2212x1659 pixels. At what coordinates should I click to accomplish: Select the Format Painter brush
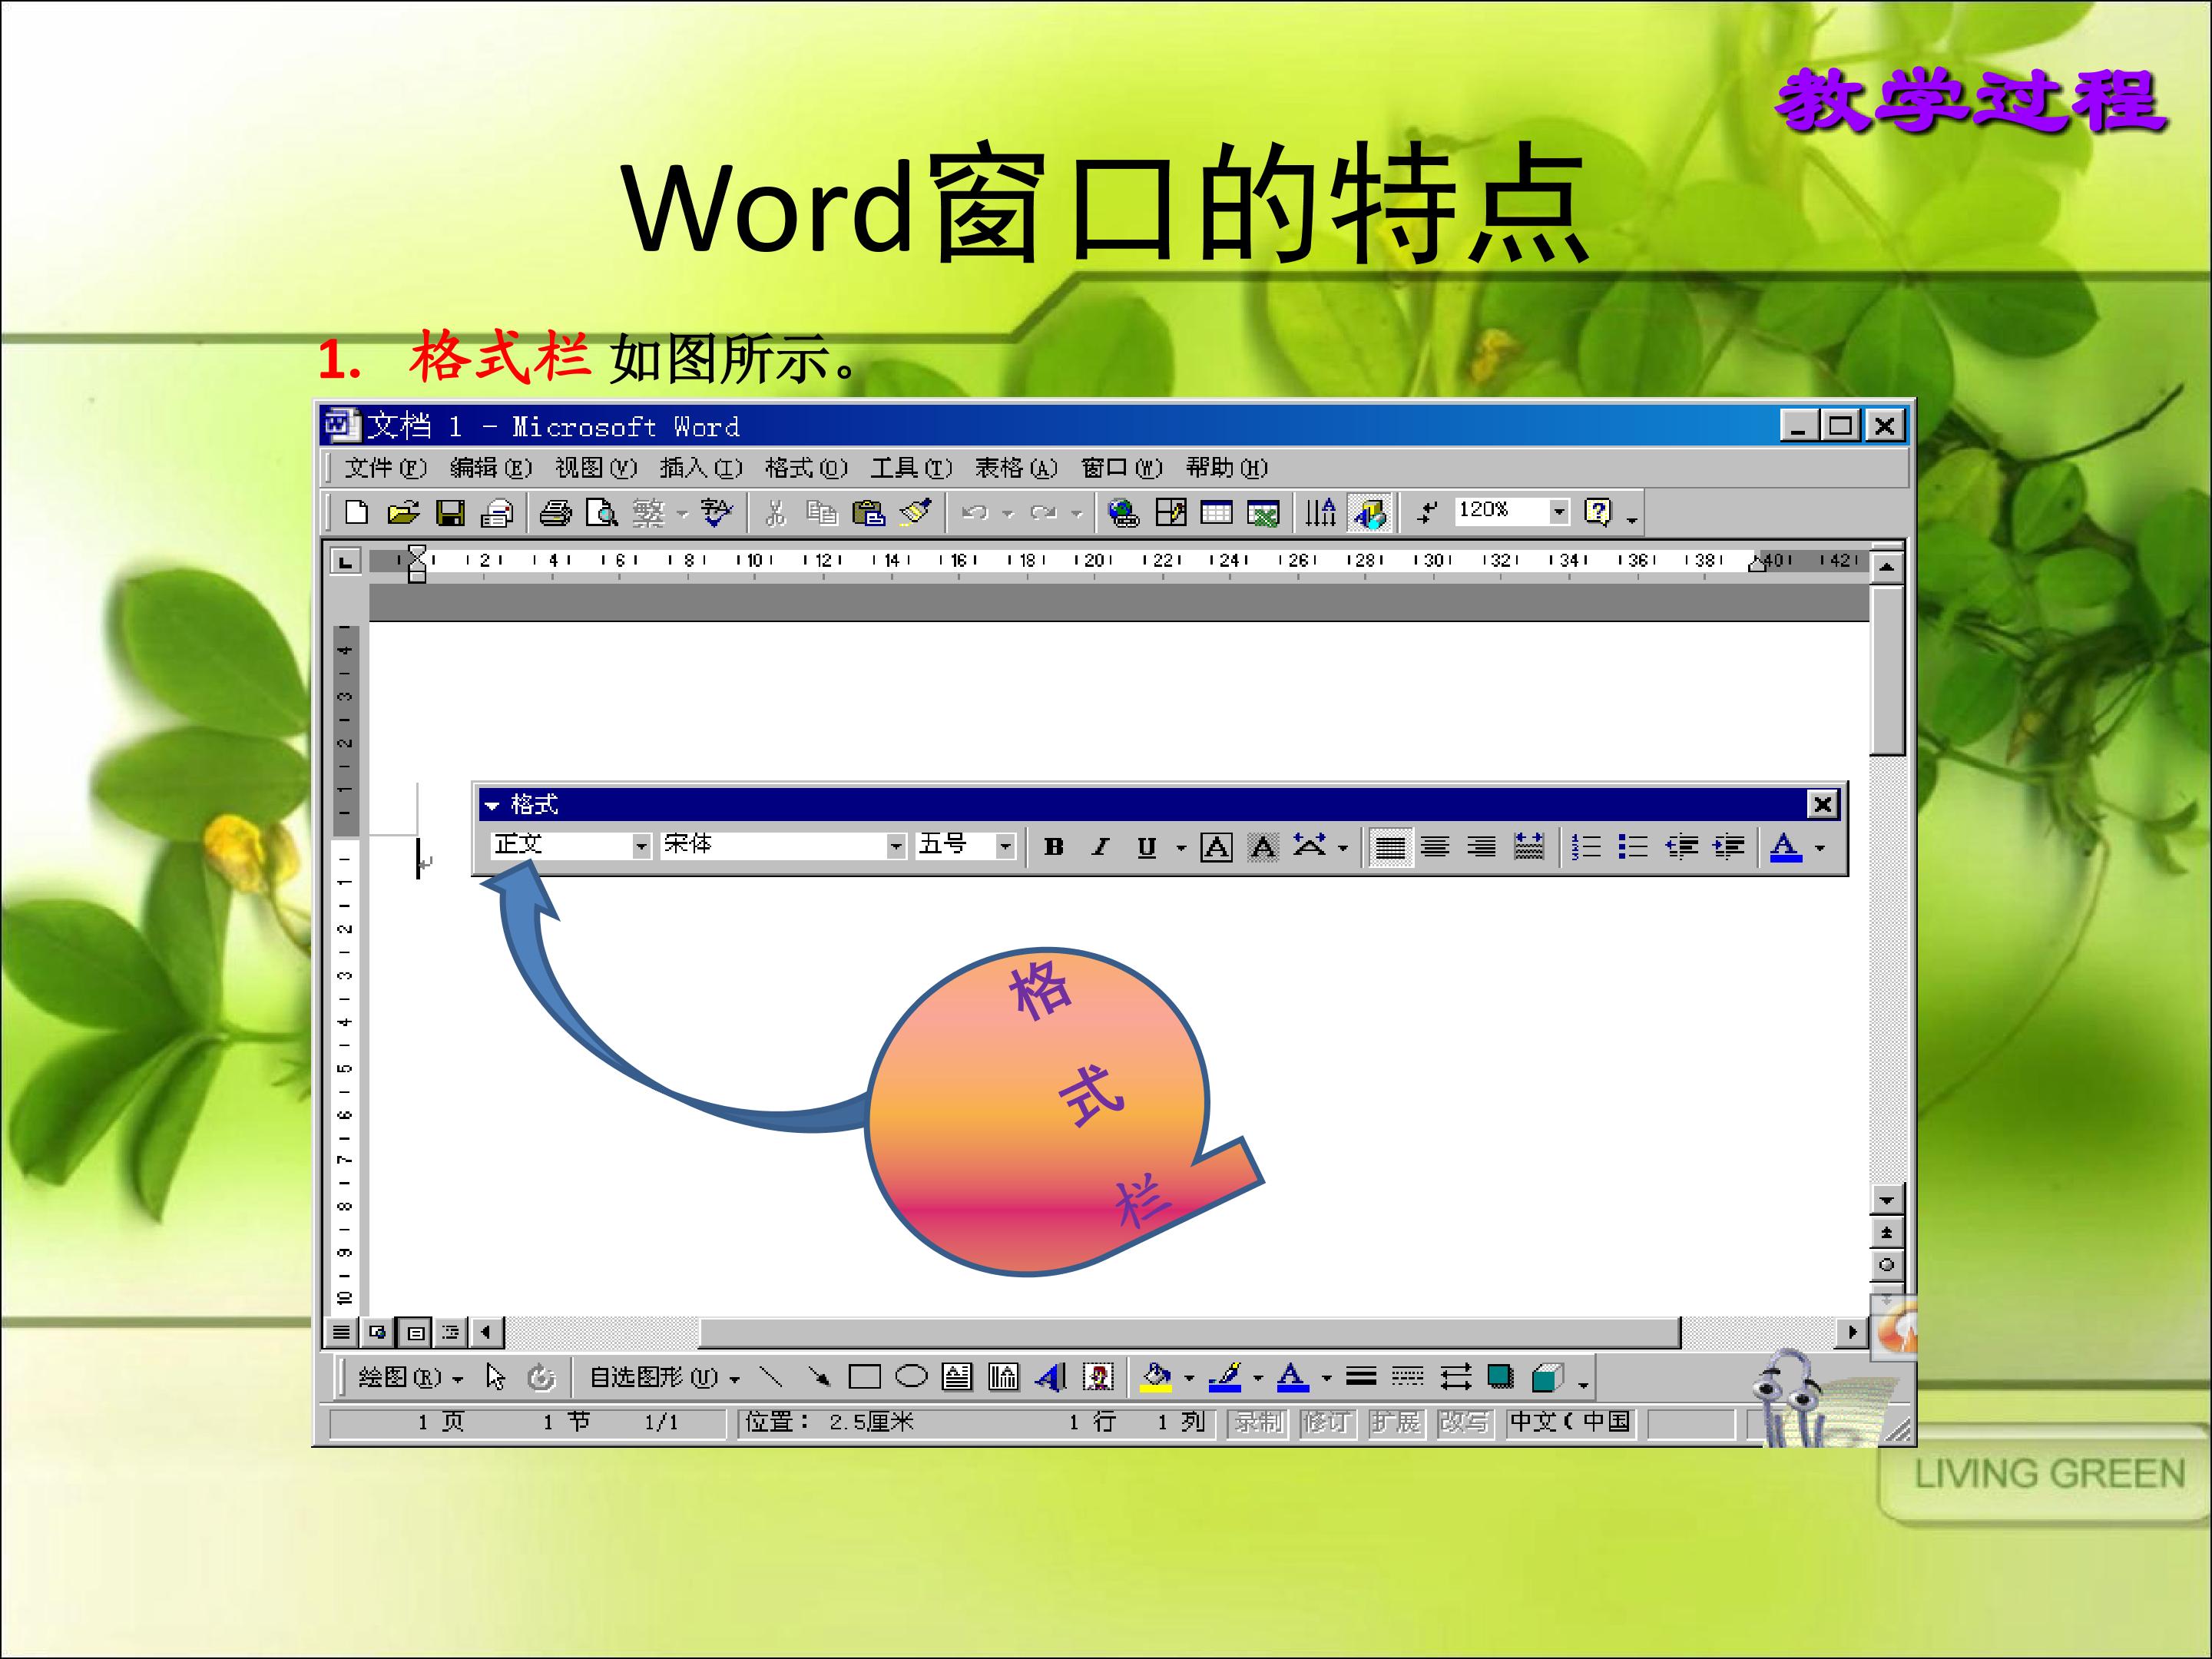click(916, 513)
